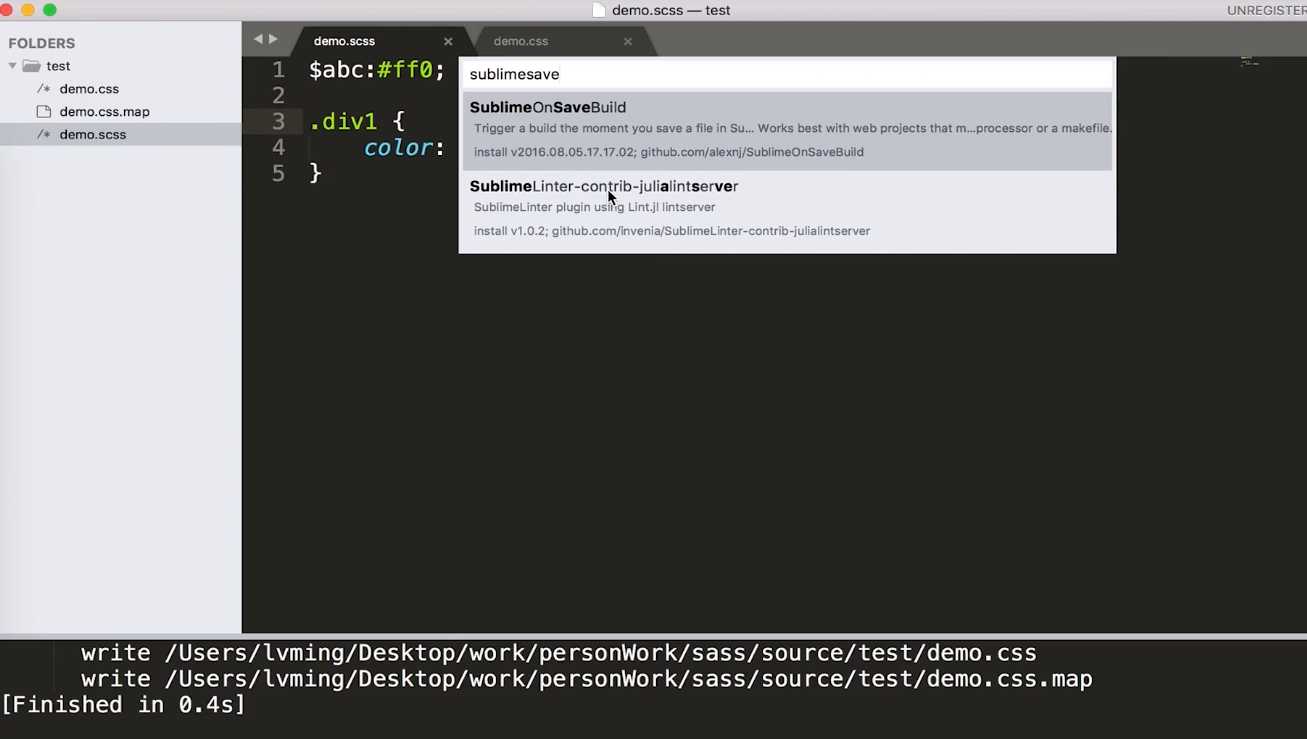
Task: Click line number 4 in gutter
Action: click(x=278, y=148)
